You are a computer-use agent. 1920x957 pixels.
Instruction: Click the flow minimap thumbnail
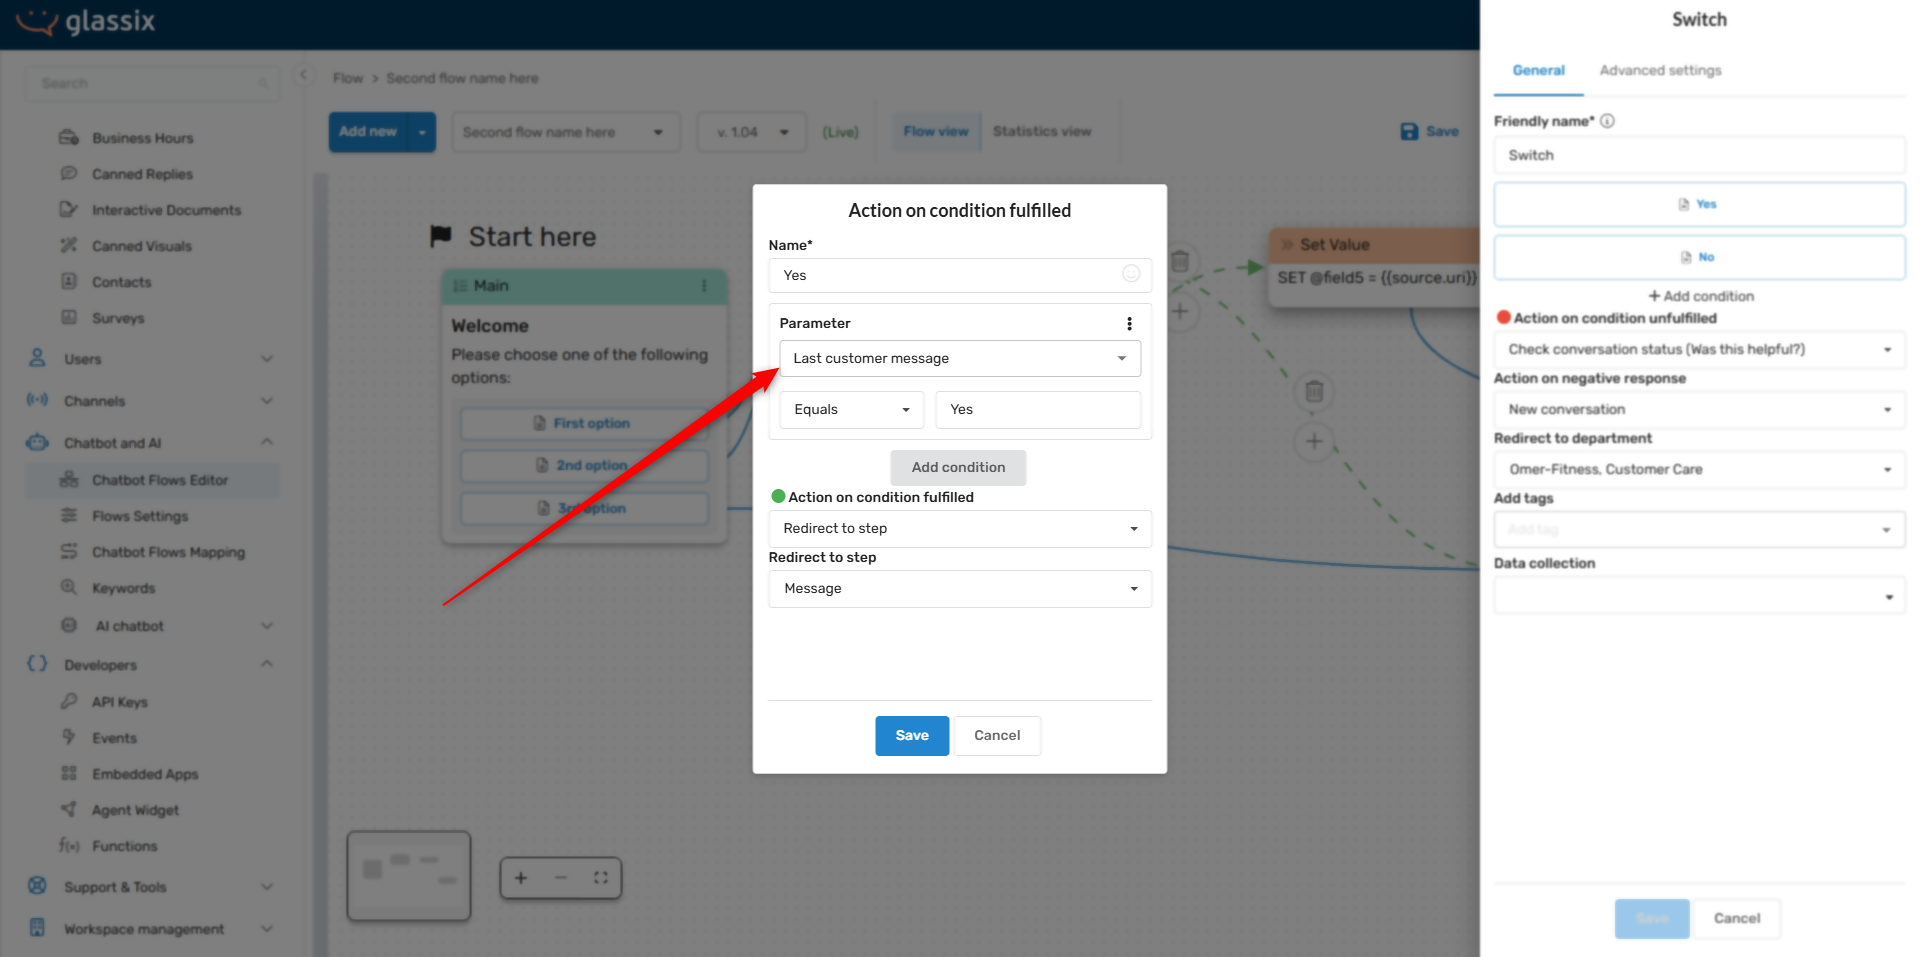click(409, 875)
